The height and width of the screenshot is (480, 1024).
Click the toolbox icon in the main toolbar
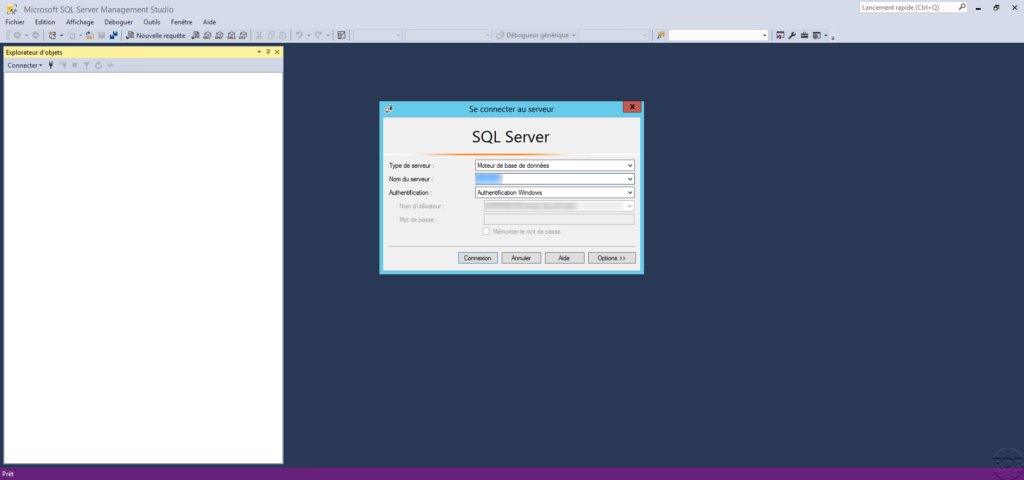coord(804,35)
